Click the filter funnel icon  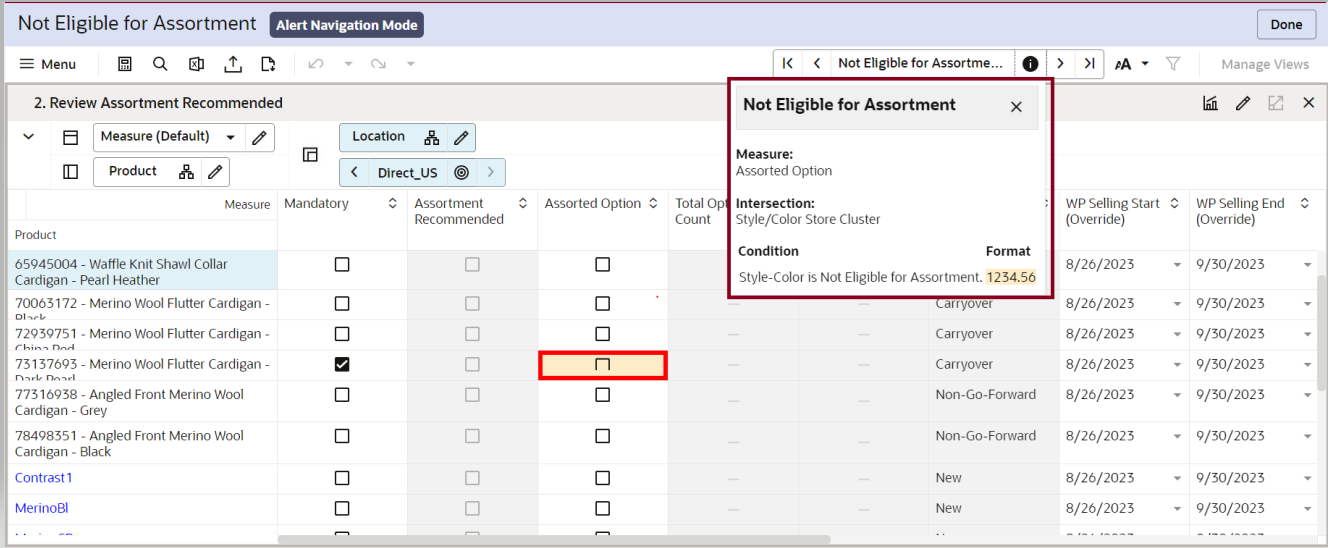(x=1173, y=64)
